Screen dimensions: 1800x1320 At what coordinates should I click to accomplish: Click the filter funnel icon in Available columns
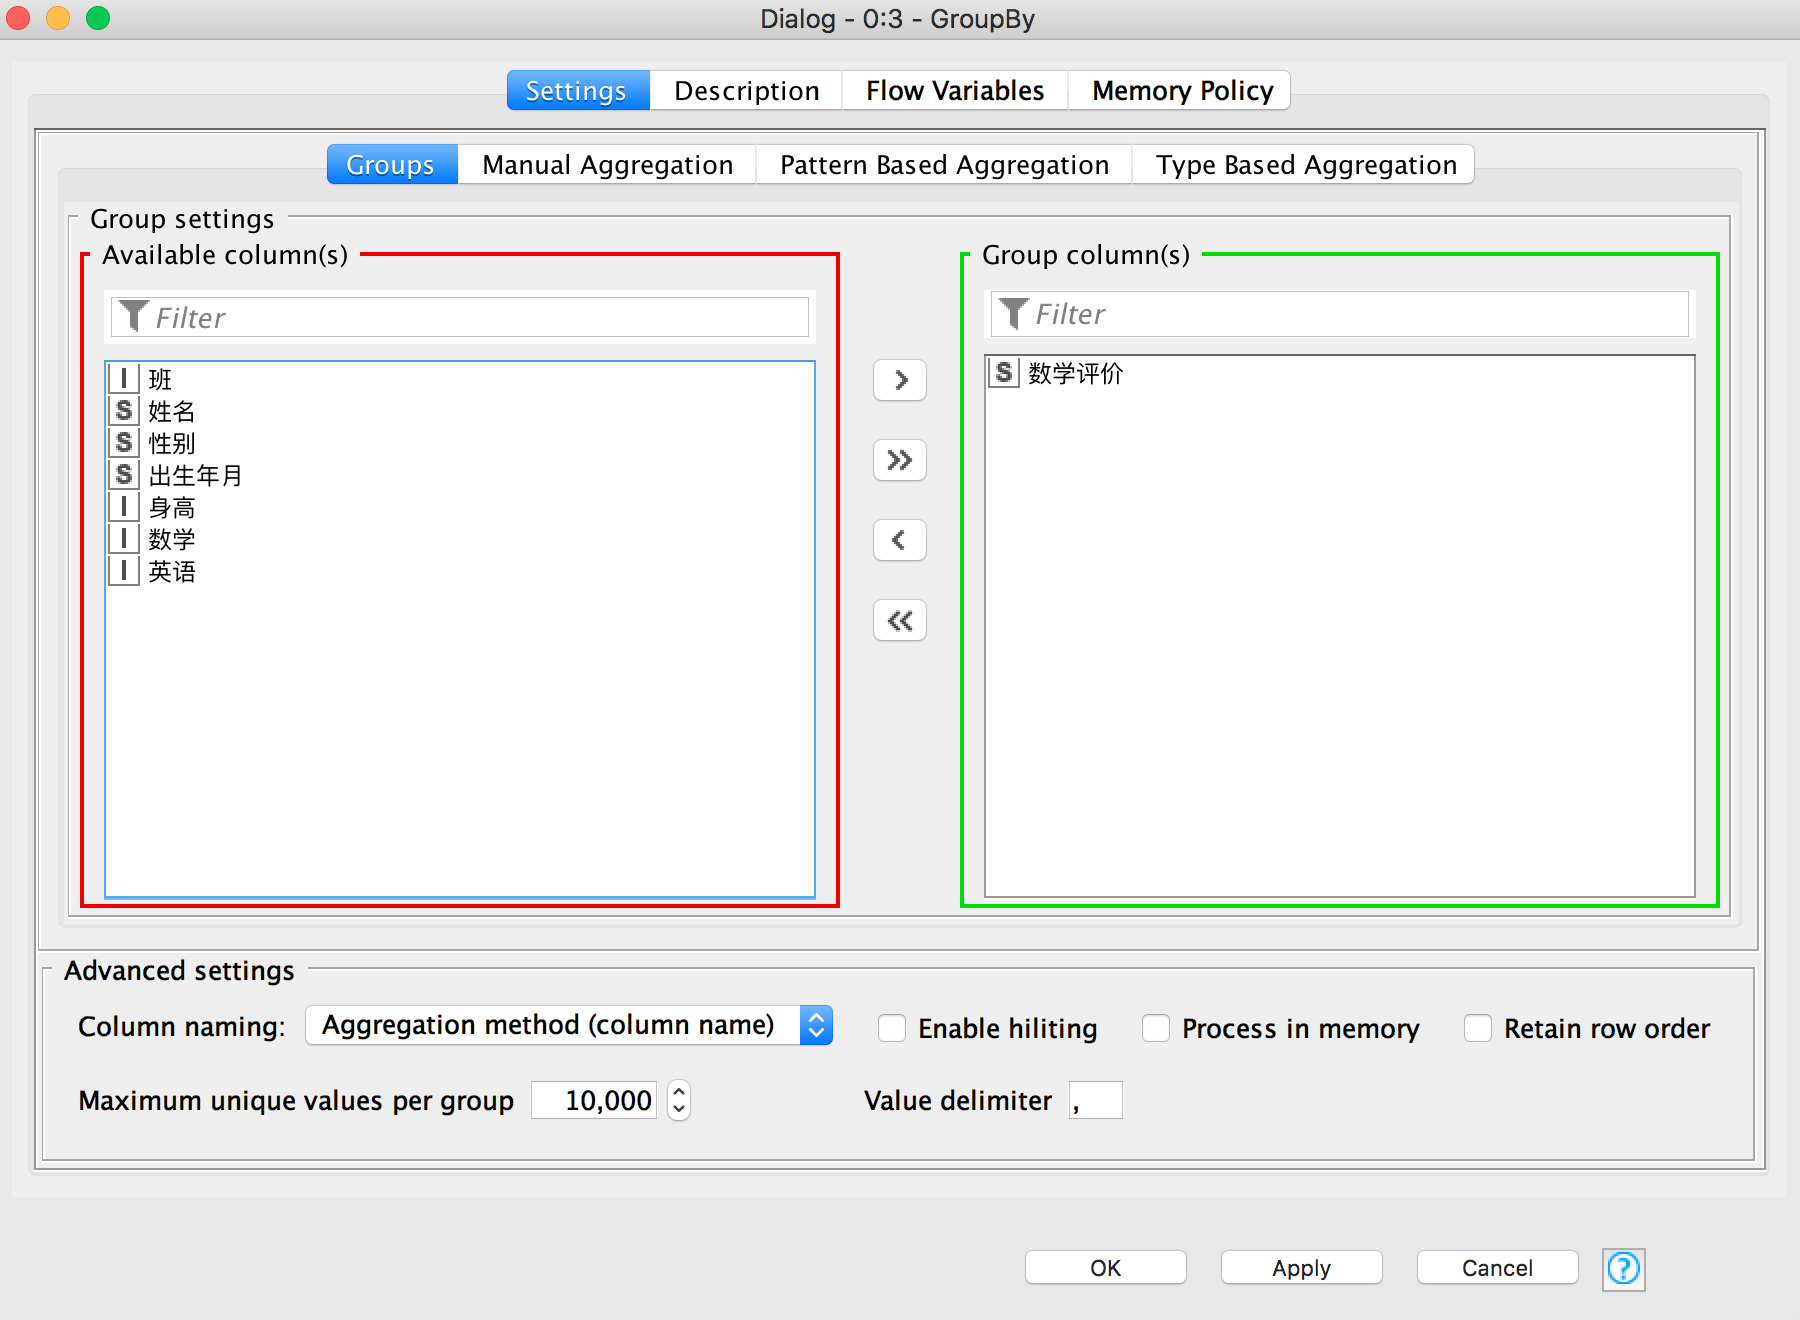[133, 317]
